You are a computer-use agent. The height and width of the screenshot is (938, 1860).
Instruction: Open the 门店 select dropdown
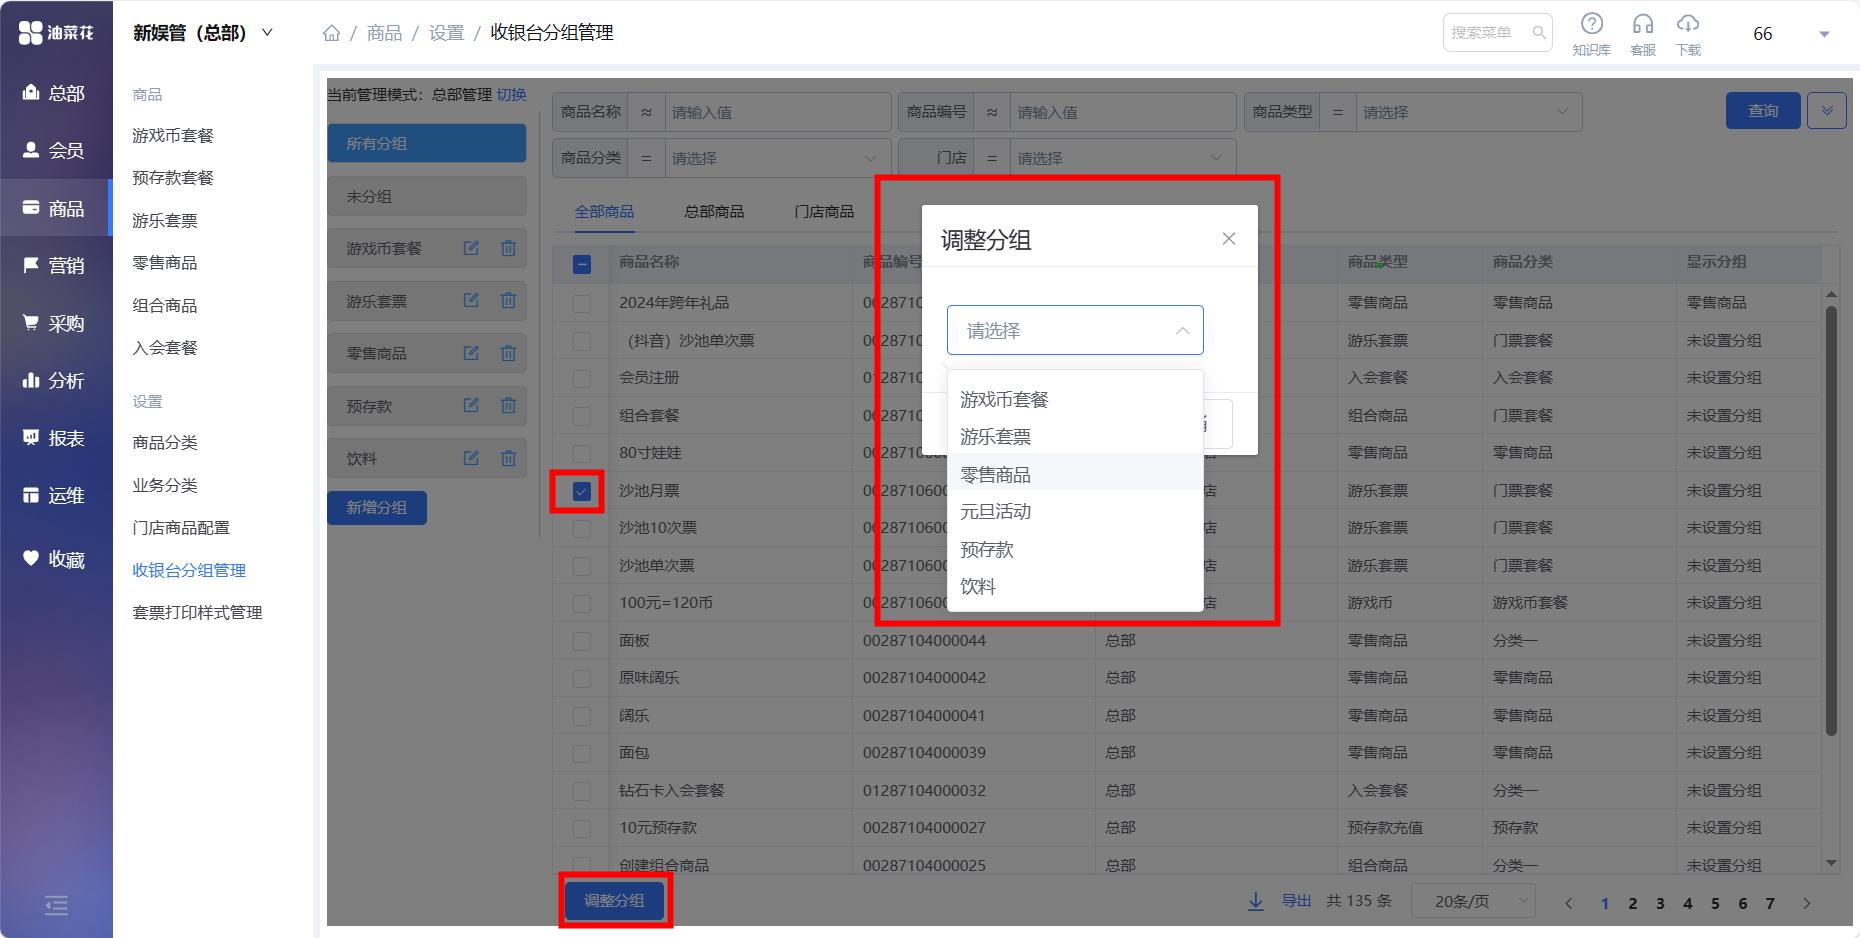coord(1123,158)
